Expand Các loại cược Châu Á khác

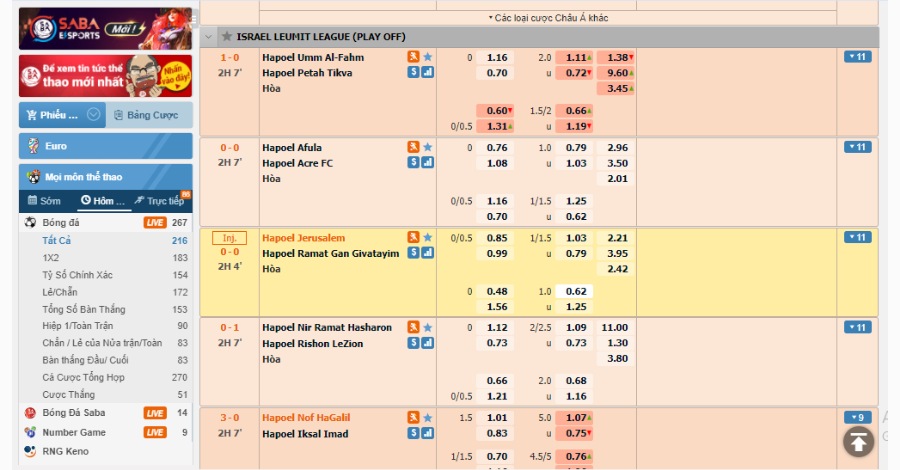[x=548, y=18]
